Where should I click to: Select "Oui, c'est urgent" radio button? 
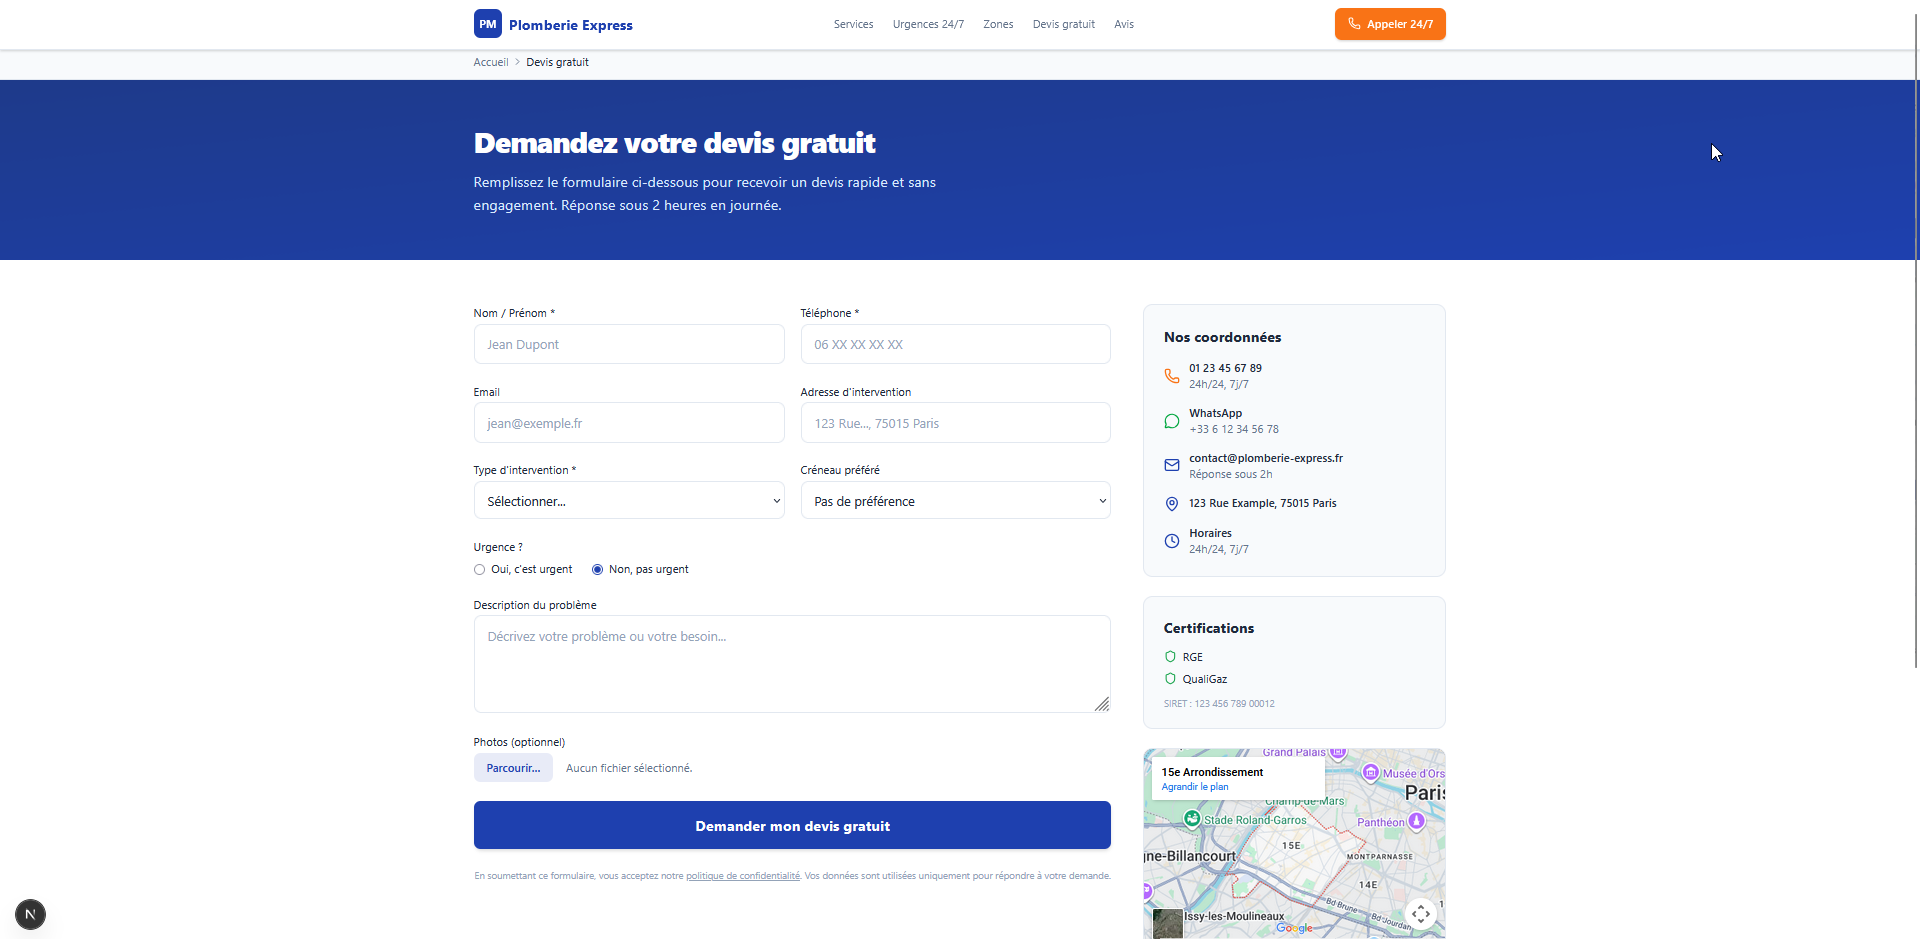pyautogui.click(x=480, y=570)
